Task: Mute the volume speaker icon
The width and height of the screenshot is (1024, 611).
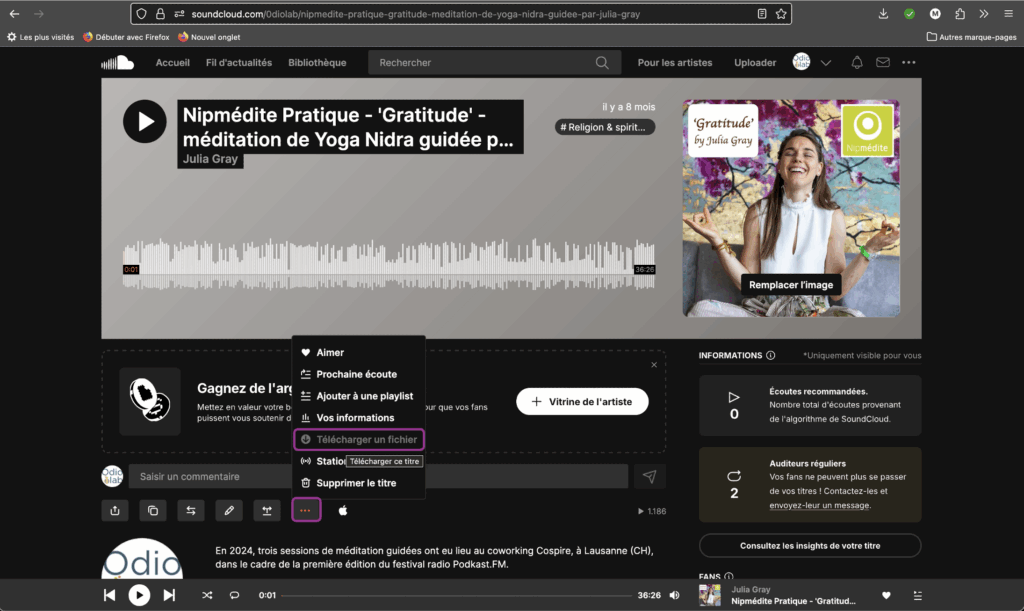Action: (x=675, y=595)
